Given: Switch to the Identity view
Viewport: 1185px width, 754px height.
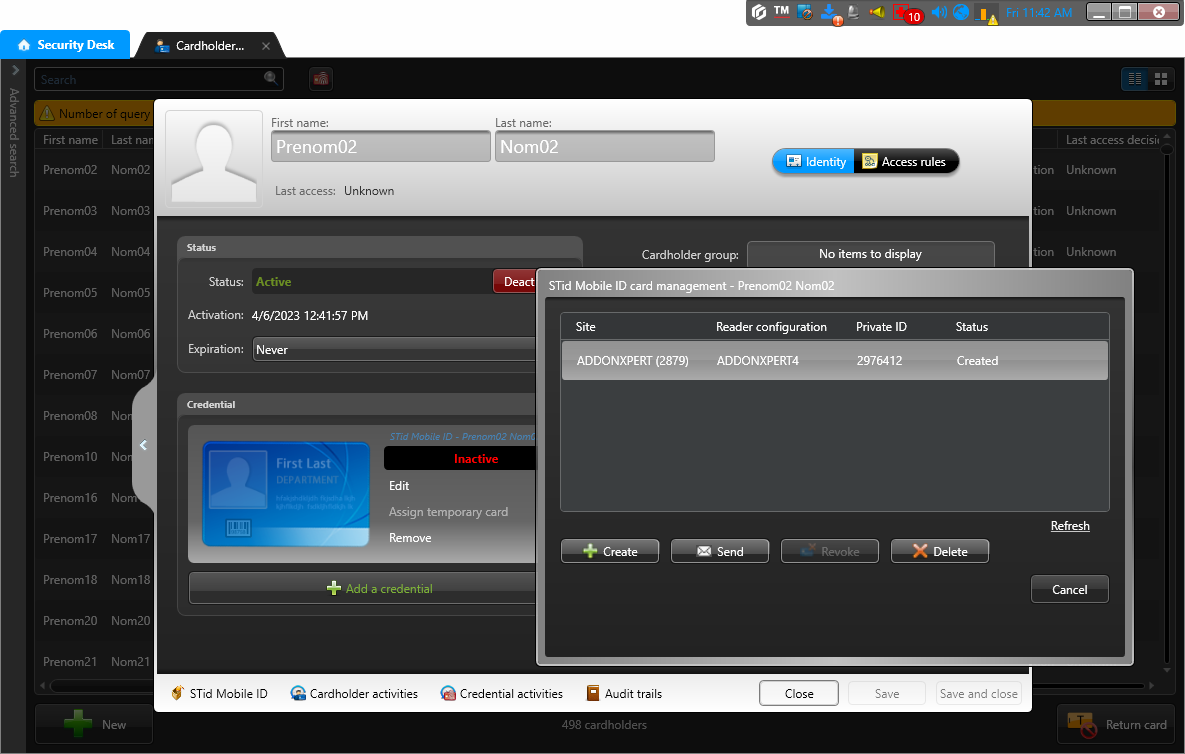Looking at the screenshot, I should [x=814, y=162].
